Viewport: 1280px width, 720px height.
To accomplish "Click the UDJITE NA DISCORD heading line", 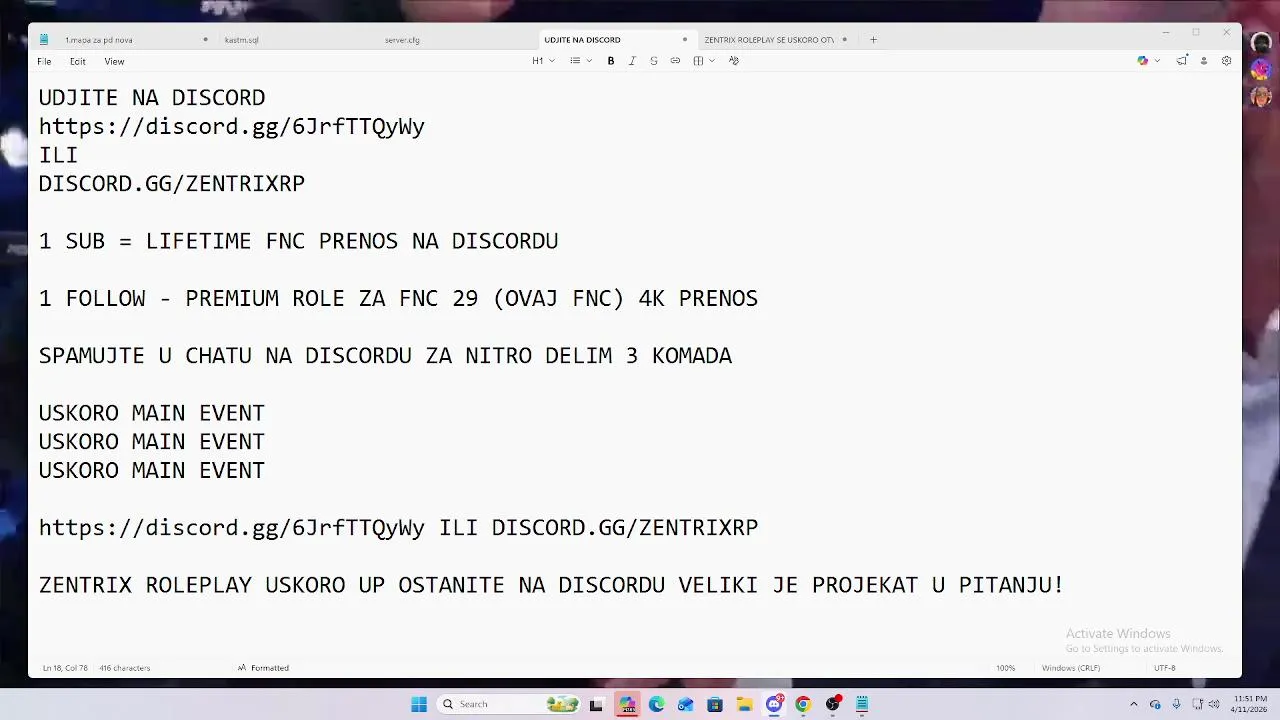I will pos(152,98).
